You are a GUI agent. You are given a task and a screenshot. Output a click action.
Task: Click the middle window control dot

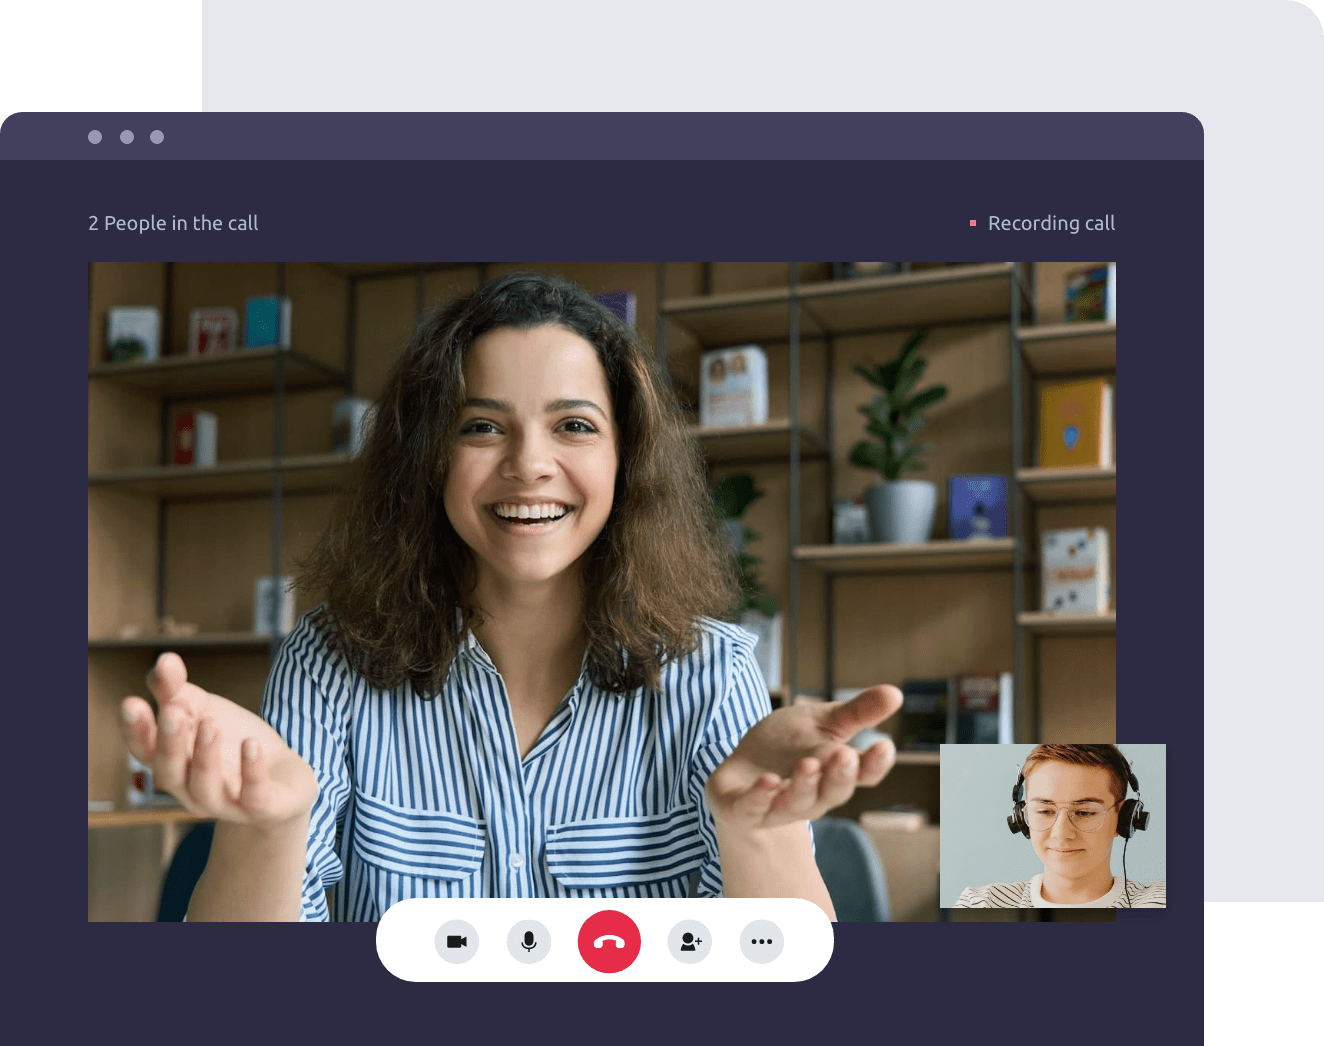[127, 137]
